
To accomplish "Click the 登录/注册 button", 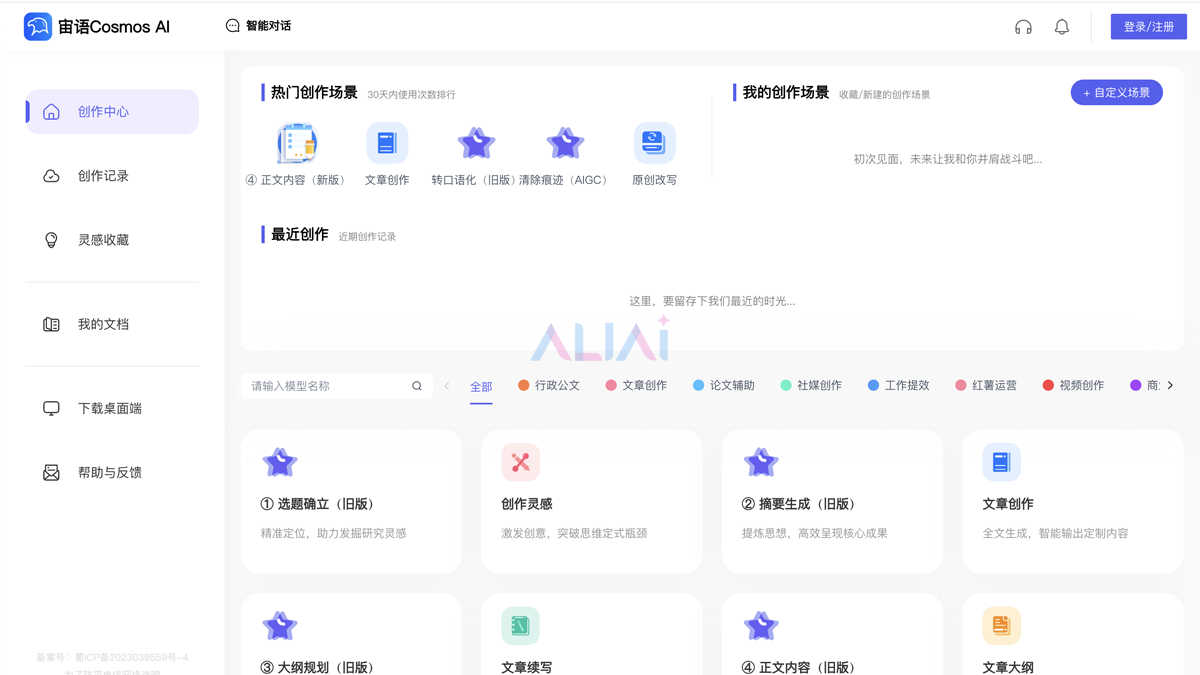I will click(1148, 27).
